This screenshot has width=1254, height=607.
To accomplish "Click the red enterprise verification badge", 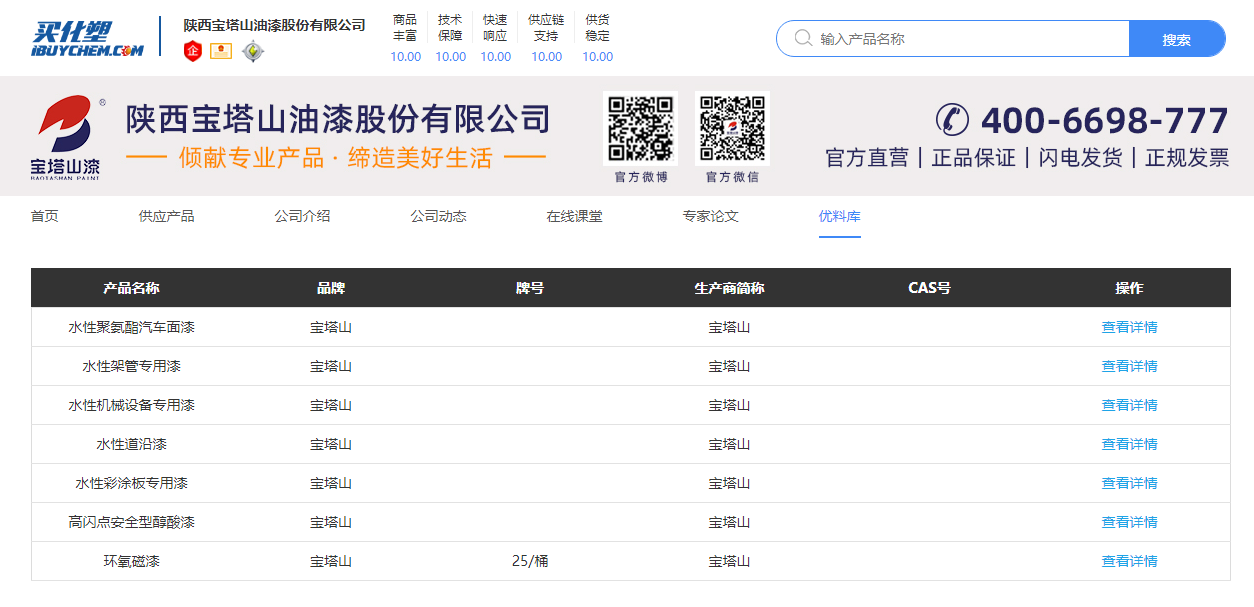I will [x=193, y=51].
